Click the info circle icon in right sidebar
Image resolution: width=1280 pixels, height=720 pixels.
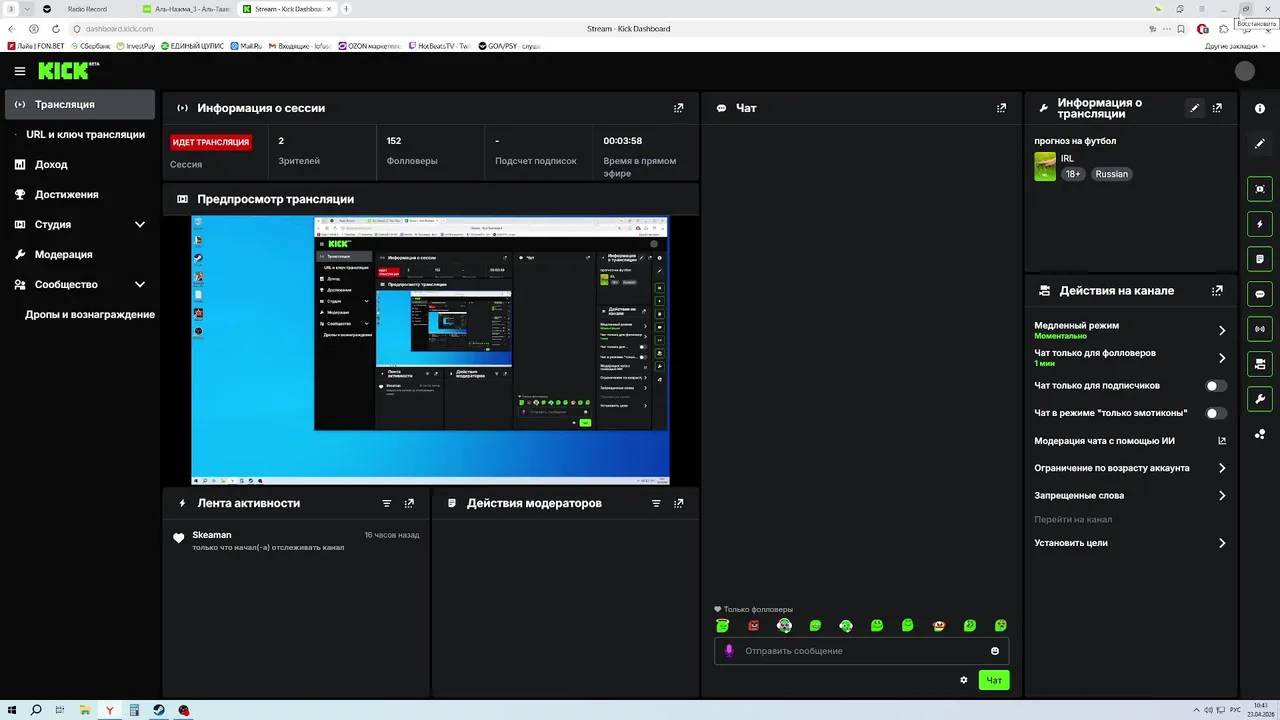pyautogui.click(x=1260, y=109)
